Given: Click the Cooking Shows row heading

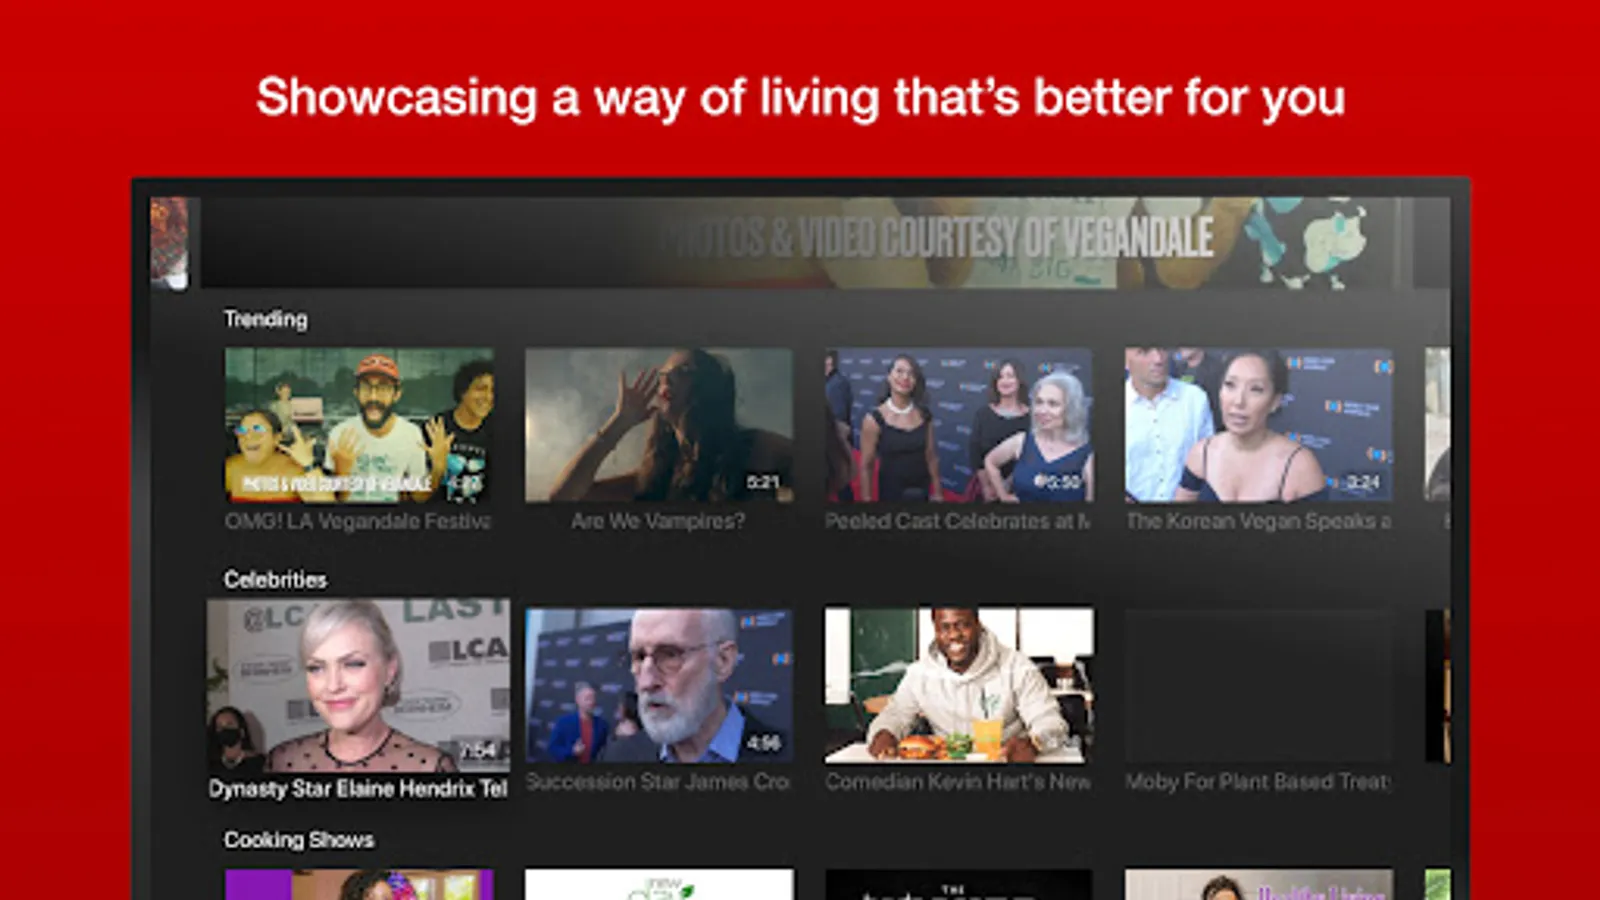Looking at the screenshot, I should pos(299,840).
